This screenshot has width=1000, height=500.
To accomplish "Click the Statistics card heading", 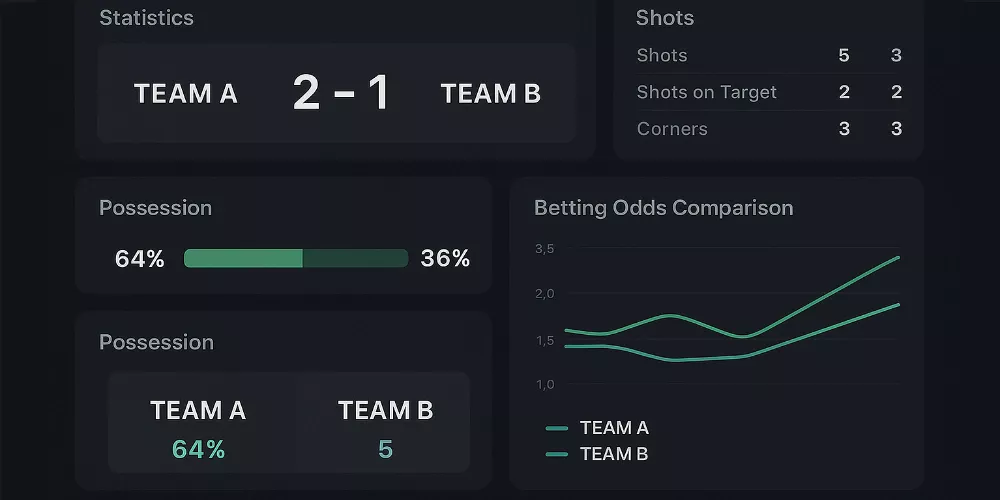I will [146, 18].
